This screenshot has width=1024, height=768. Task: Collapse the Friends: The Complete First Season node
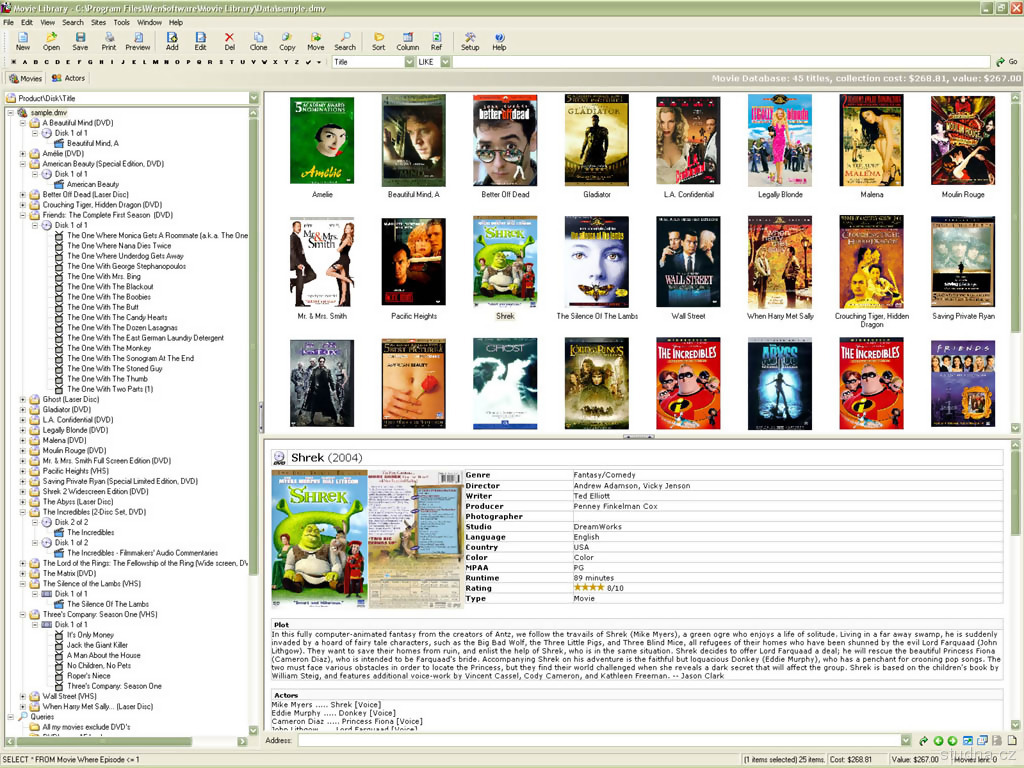(x=23, y=215)
